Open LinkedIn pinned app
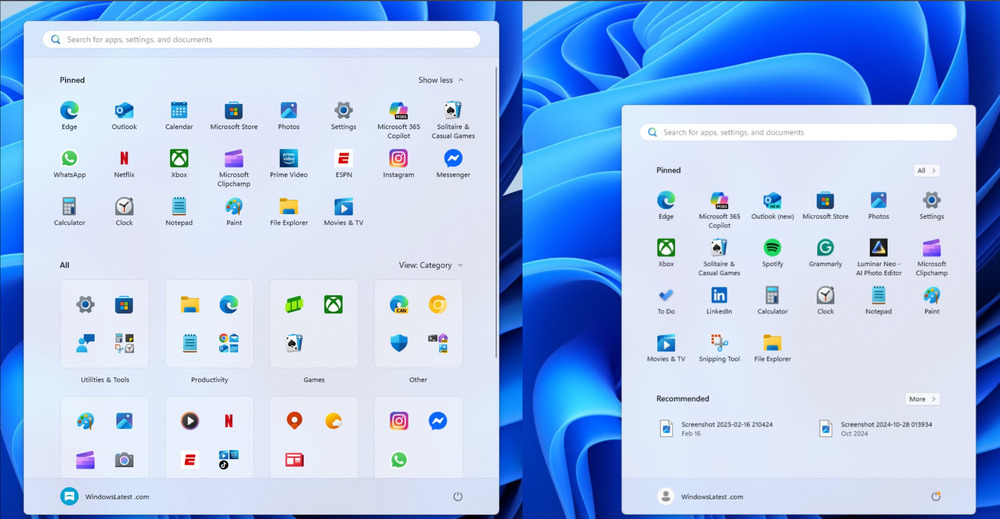This screenshot has height=519, width=1000. click(x=719, y=300)
